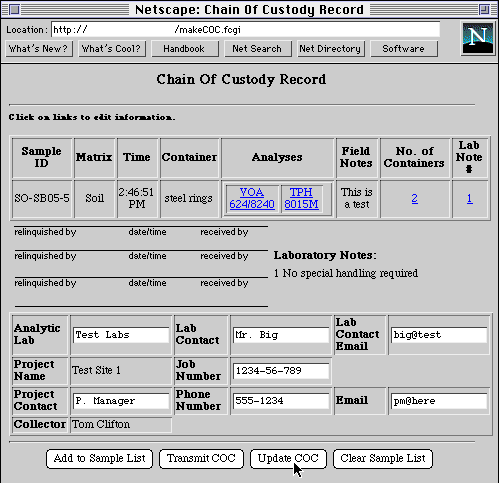Click the Software button

[x=404, y=49]
